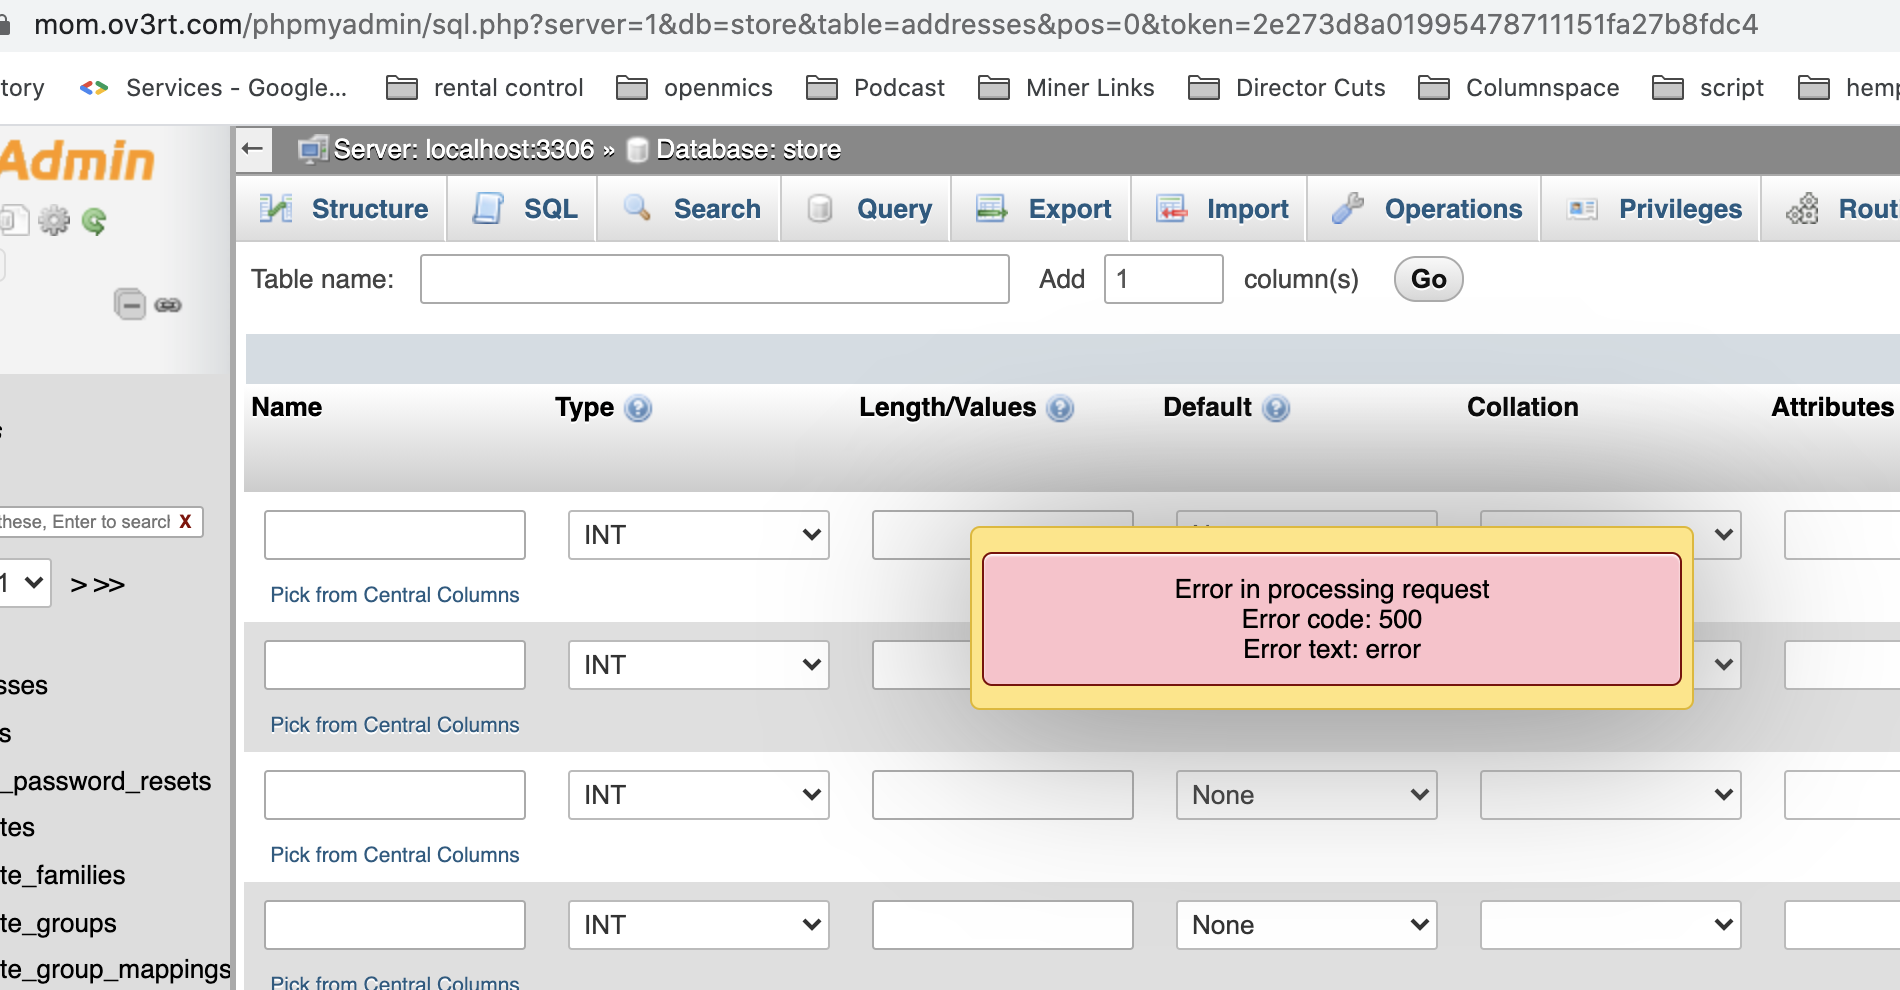Click the browser address bar URL

896,24
